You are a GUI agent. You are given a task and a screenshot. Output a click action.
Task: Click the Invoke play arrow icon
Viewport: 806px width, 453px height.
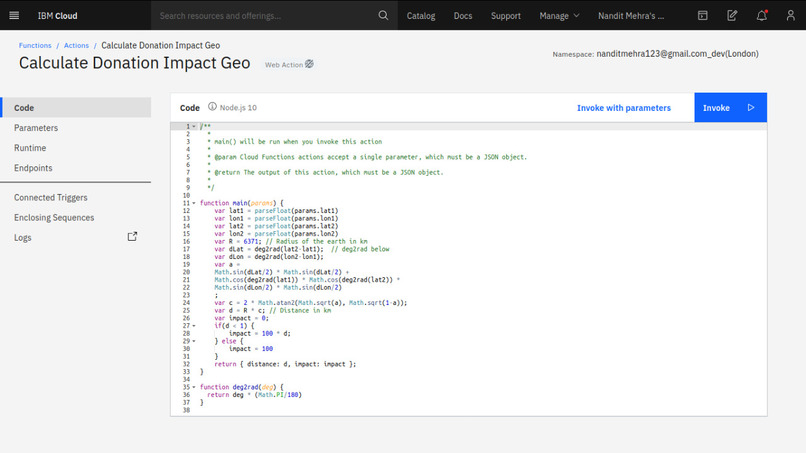coord(751,107)
